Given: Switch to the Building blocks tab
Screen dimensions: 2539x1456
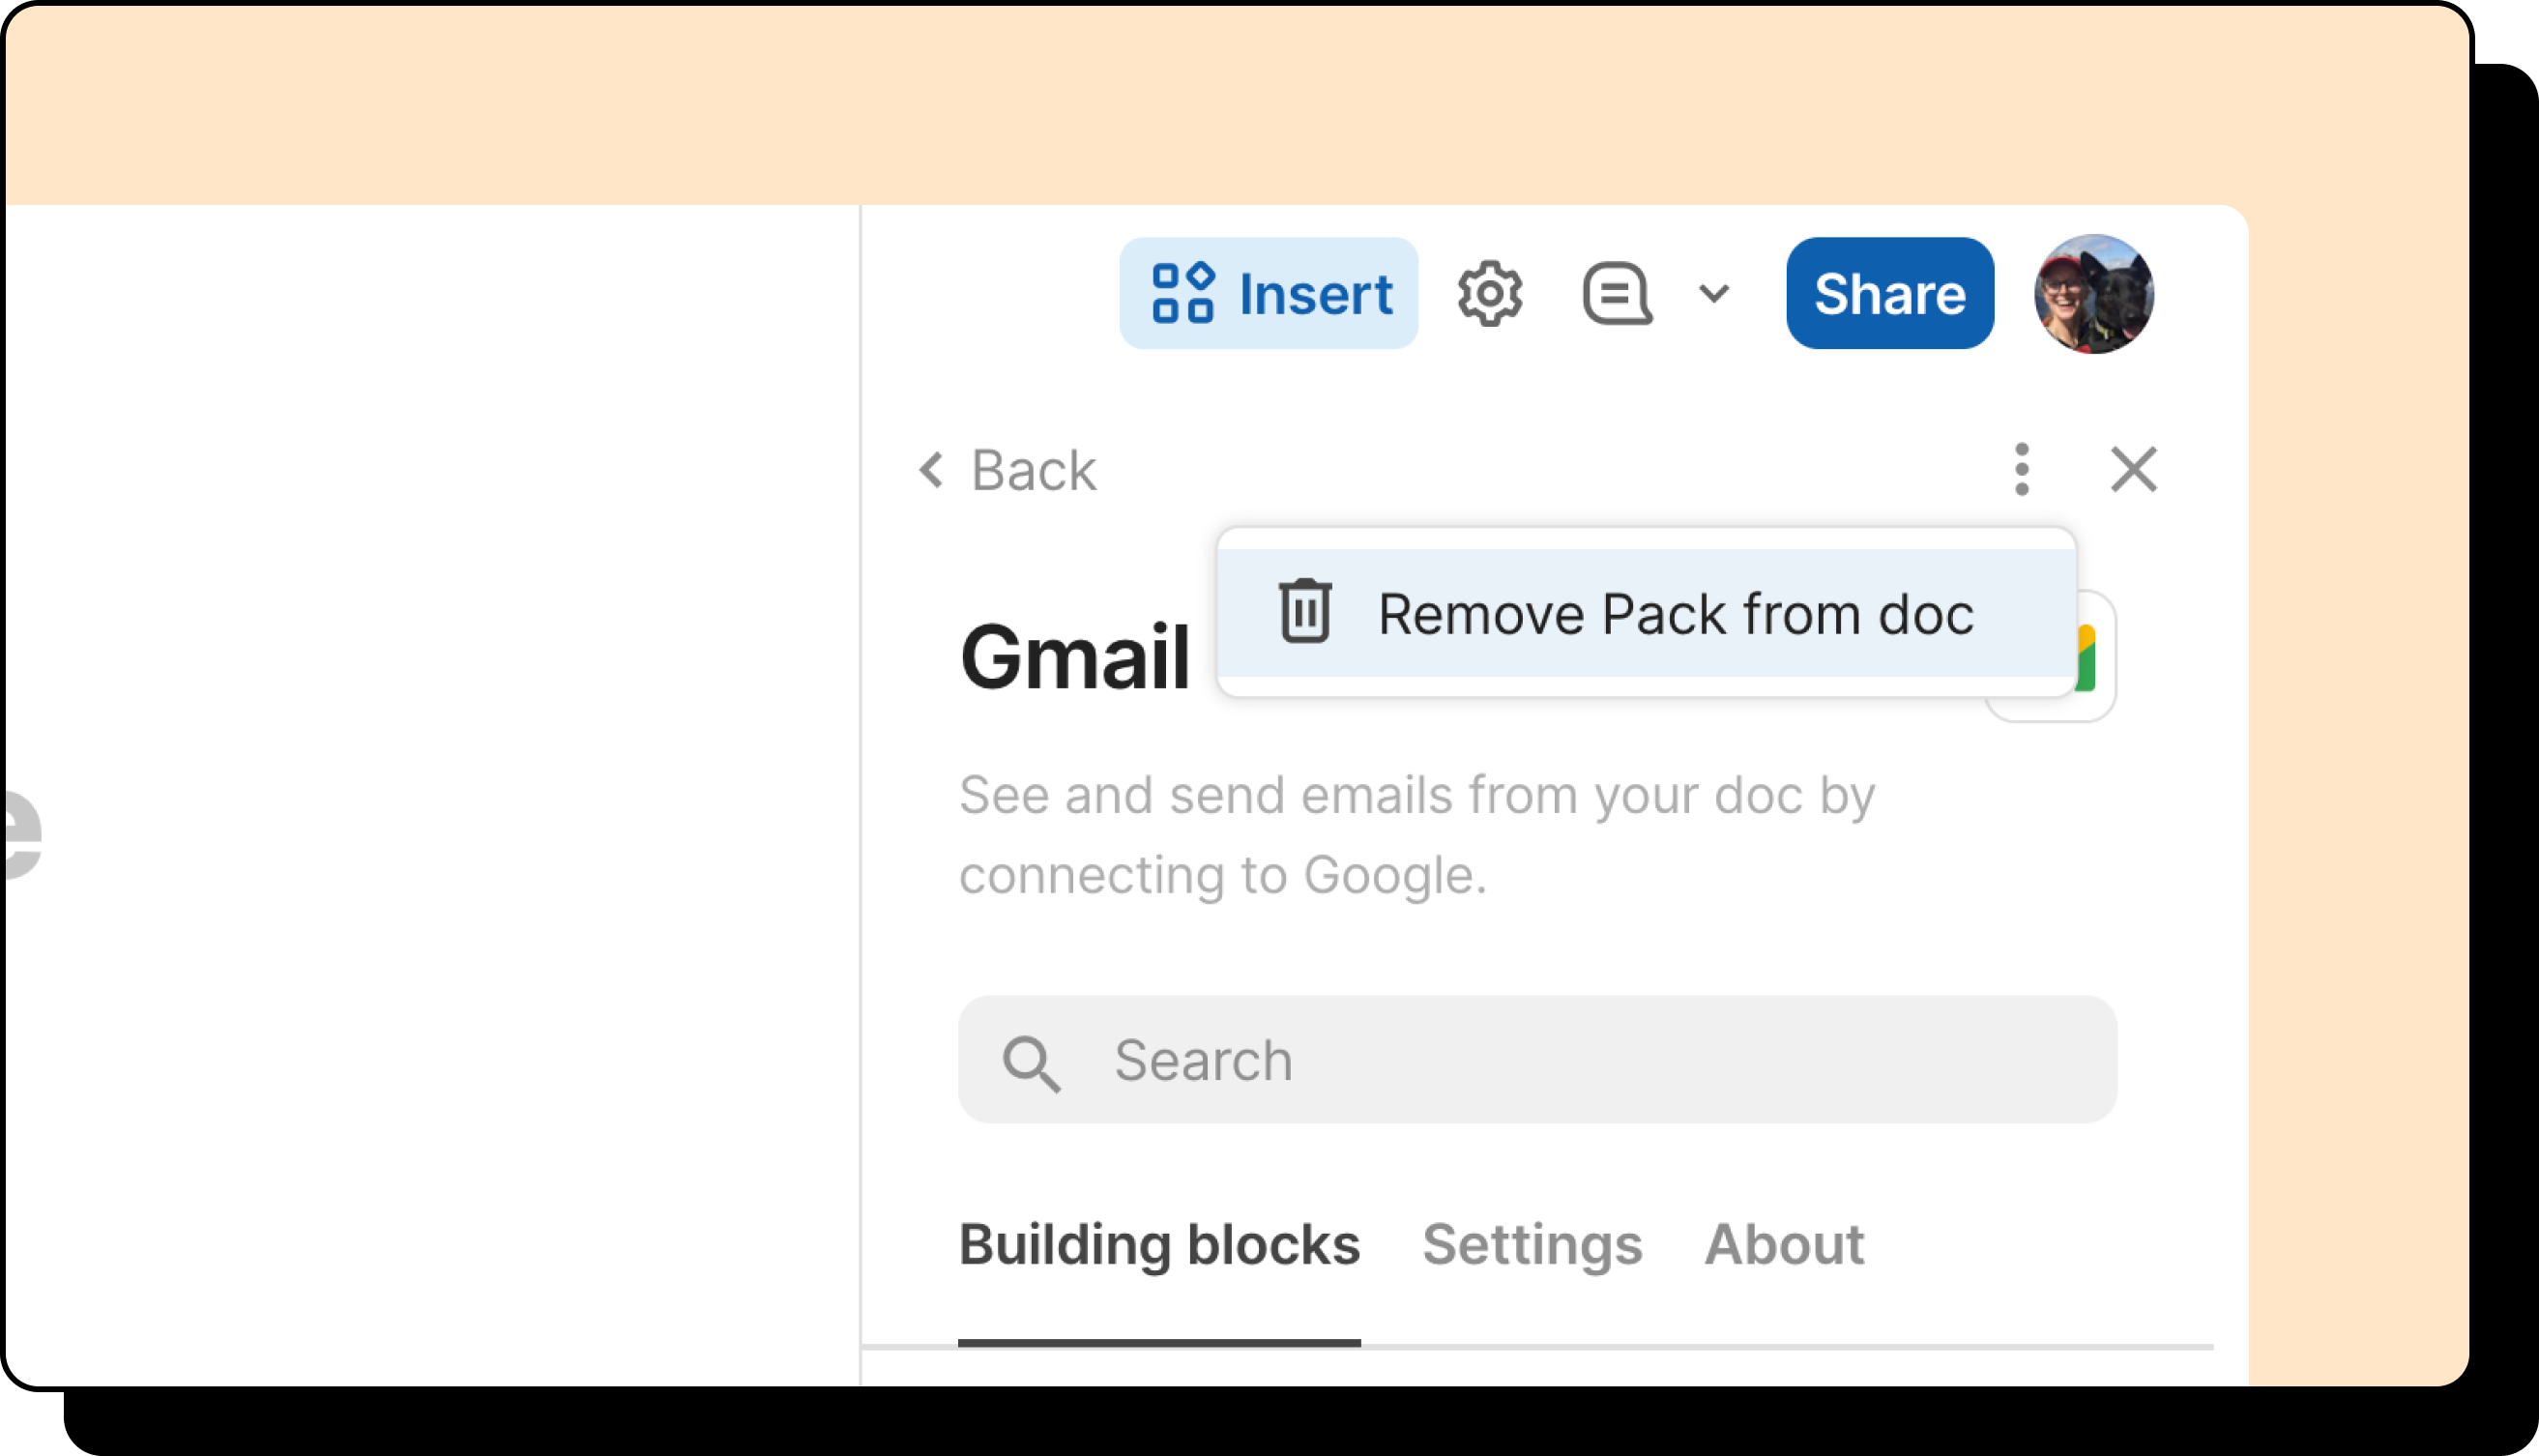Looking at the screenshot, I should tap(1159, 1244).
